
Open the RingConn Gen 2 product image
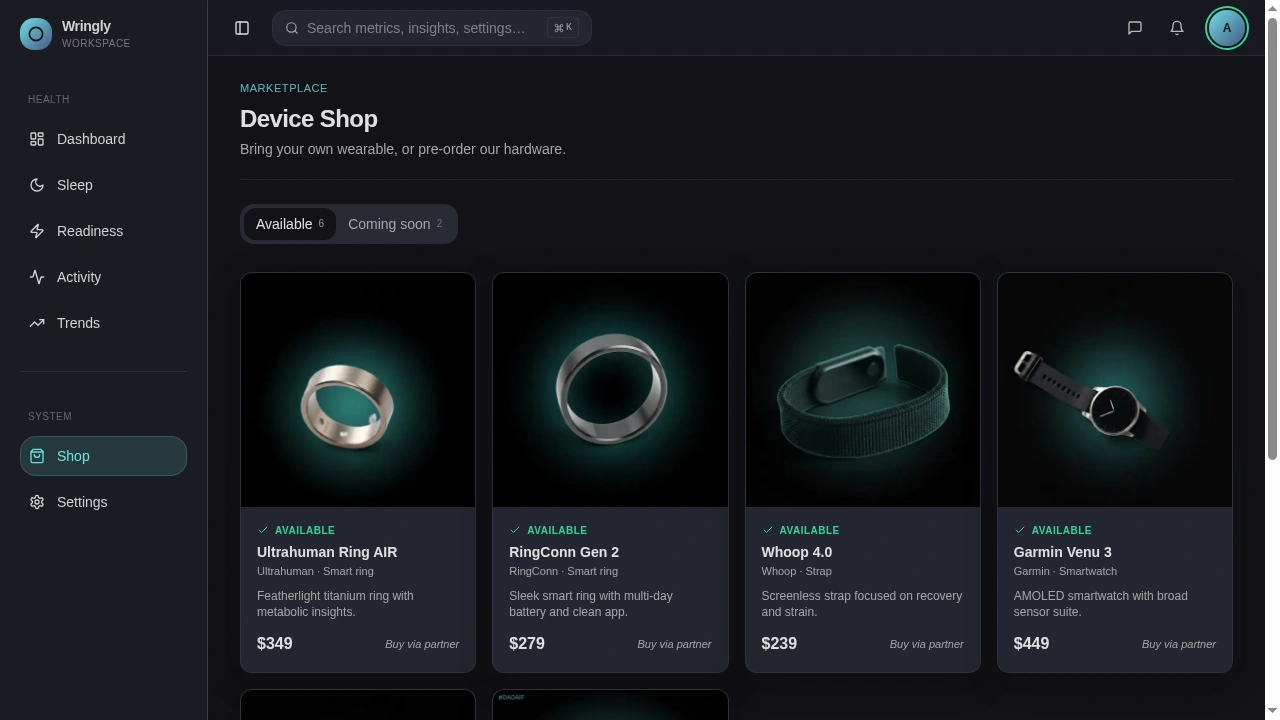[610, 390]
